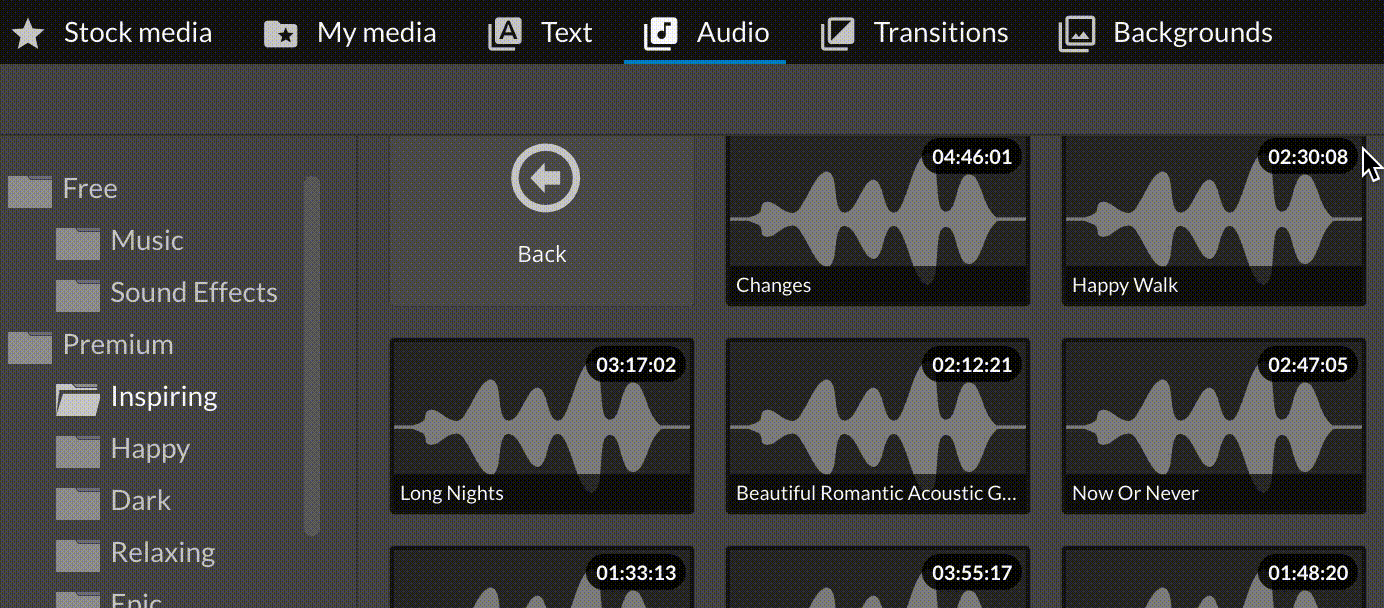The height and width of the screenshot is (608, 1384).
Task: Browse the Dark category folder
Action: click(114, 501)
